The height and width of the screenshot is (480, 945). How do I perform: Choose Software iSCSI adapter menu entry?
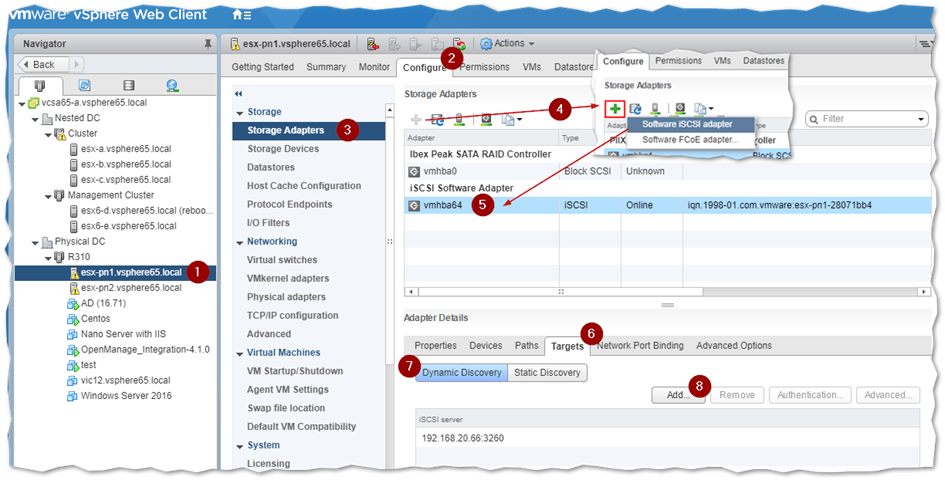click(691, 124)
